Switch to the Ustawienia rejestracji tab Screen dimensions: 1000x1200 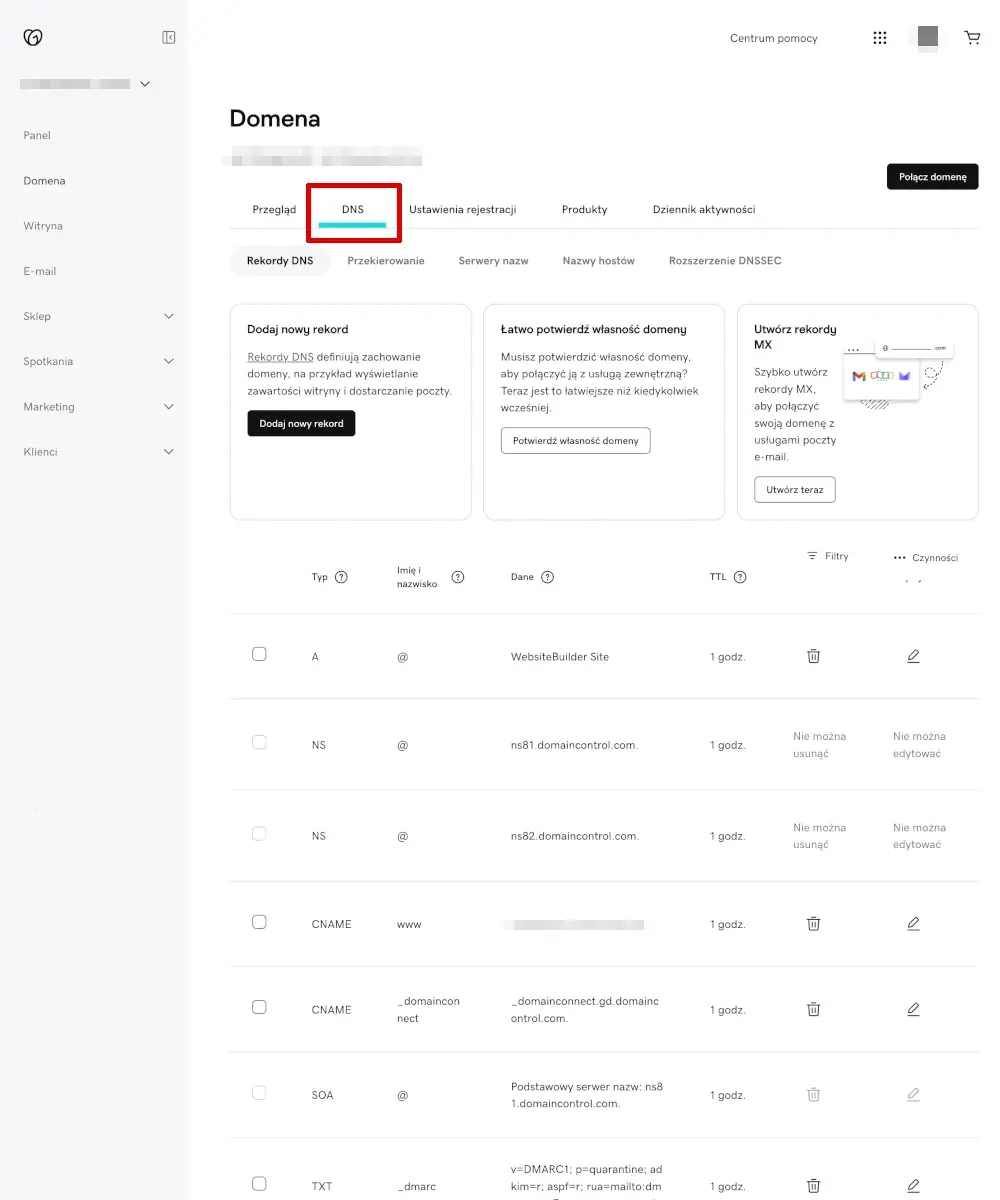pos(463,210)
